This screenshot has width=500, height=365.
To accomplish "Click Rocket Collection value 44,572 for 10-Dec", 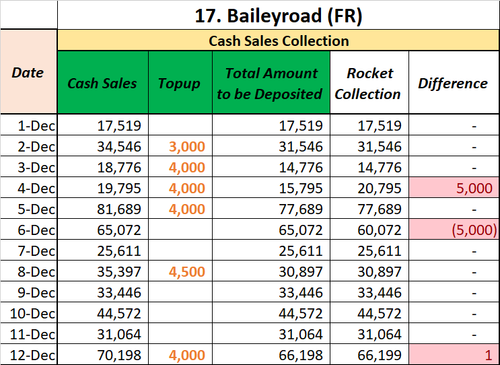I will [369, 313].
